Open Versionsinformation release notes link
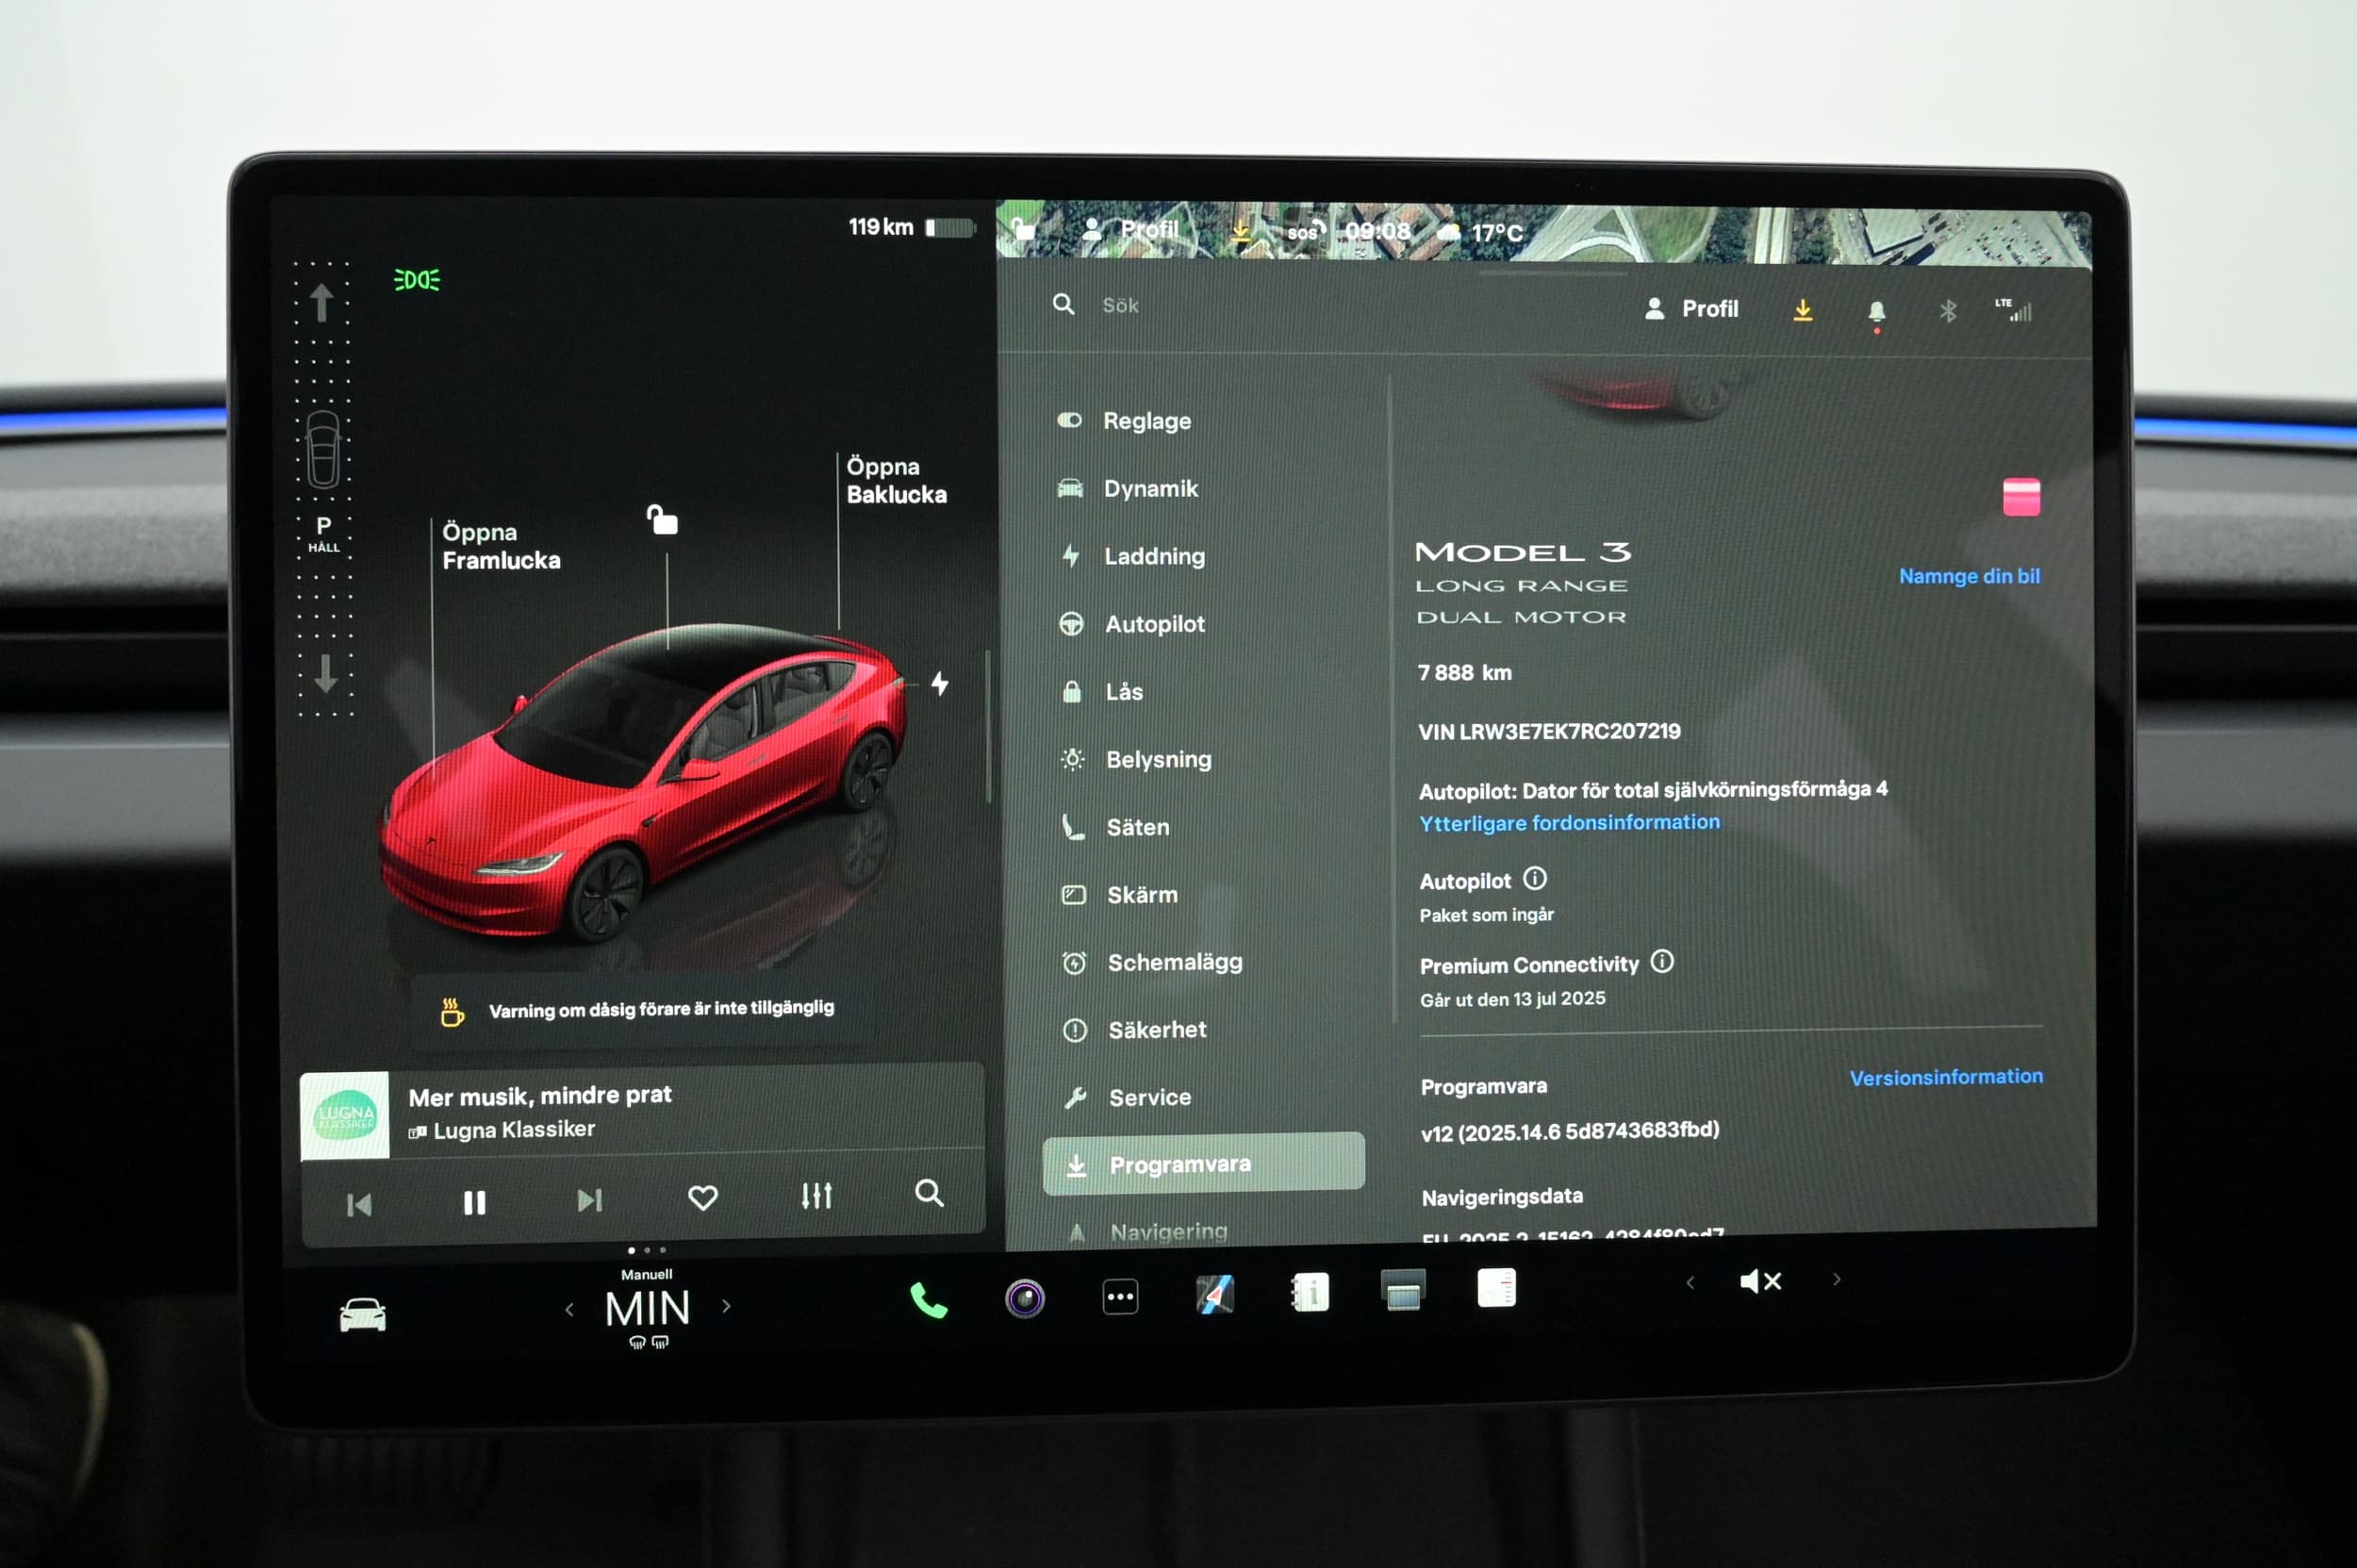 (1946, 1077)
